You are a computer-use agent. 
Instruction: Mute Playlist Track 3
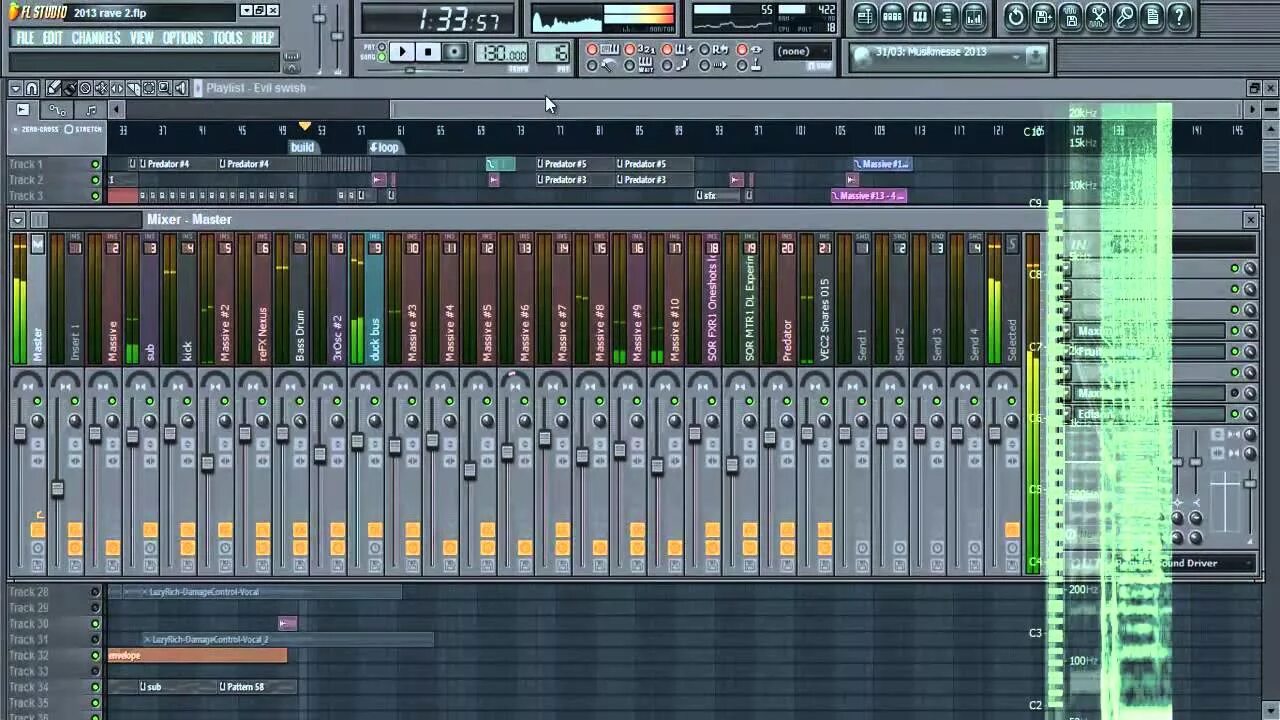click(96, 196)
